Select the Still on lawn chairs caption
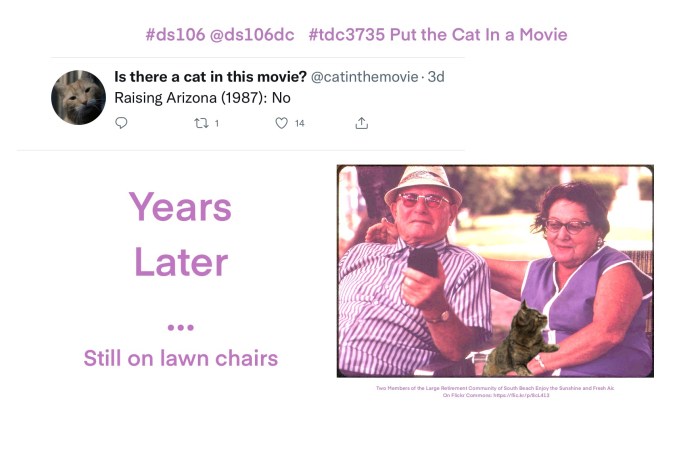Image resolution: width=700 pixels, height=476 pixels. (x=181, y=358)
